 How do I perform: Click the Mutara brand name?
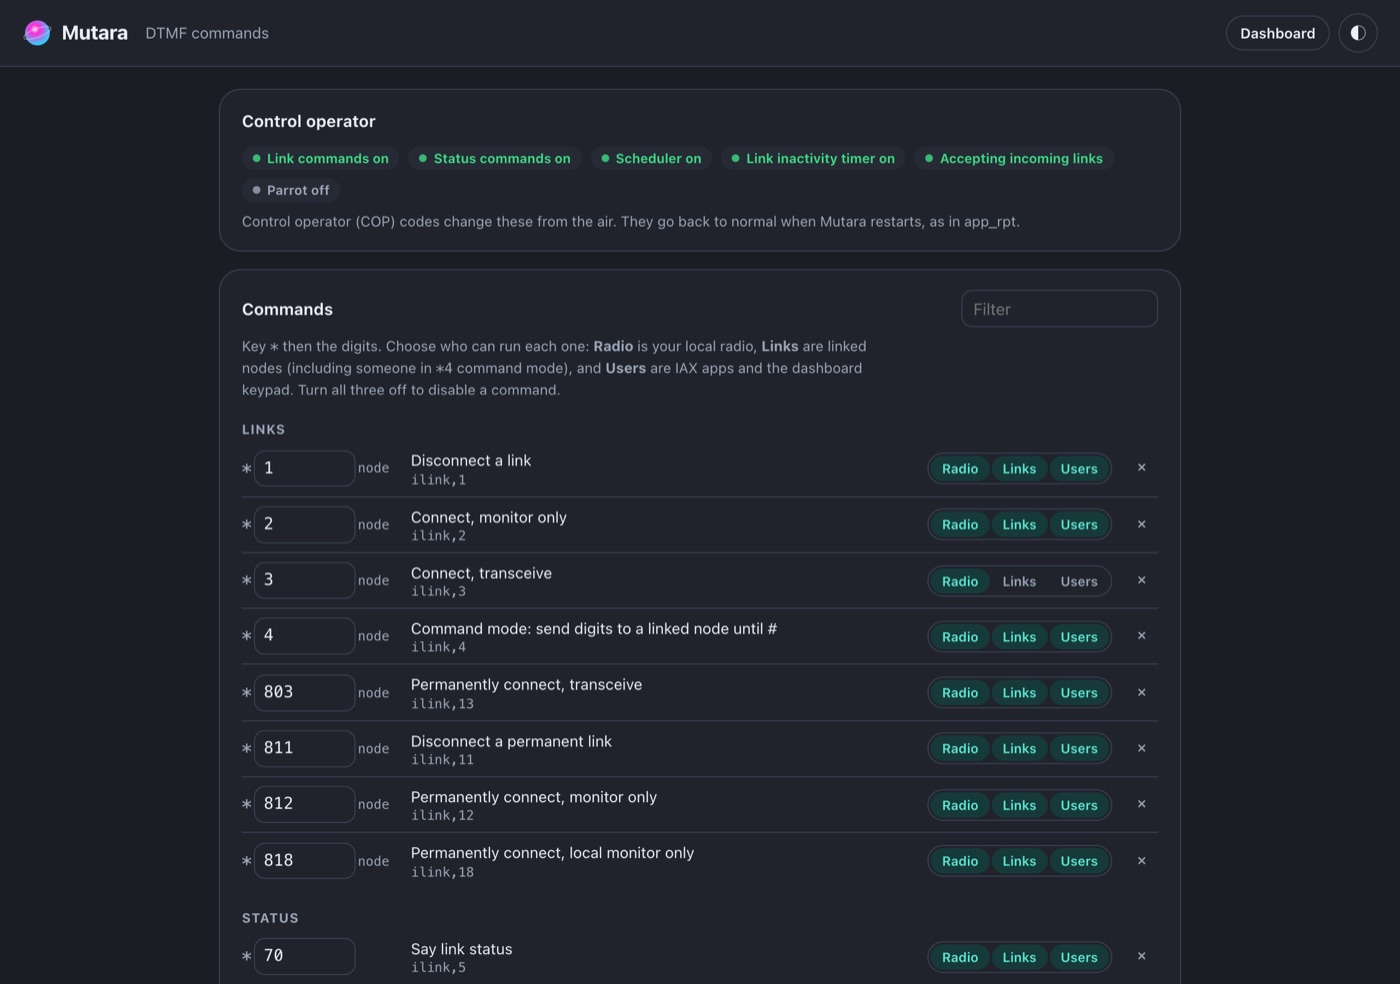click(95, 33)
